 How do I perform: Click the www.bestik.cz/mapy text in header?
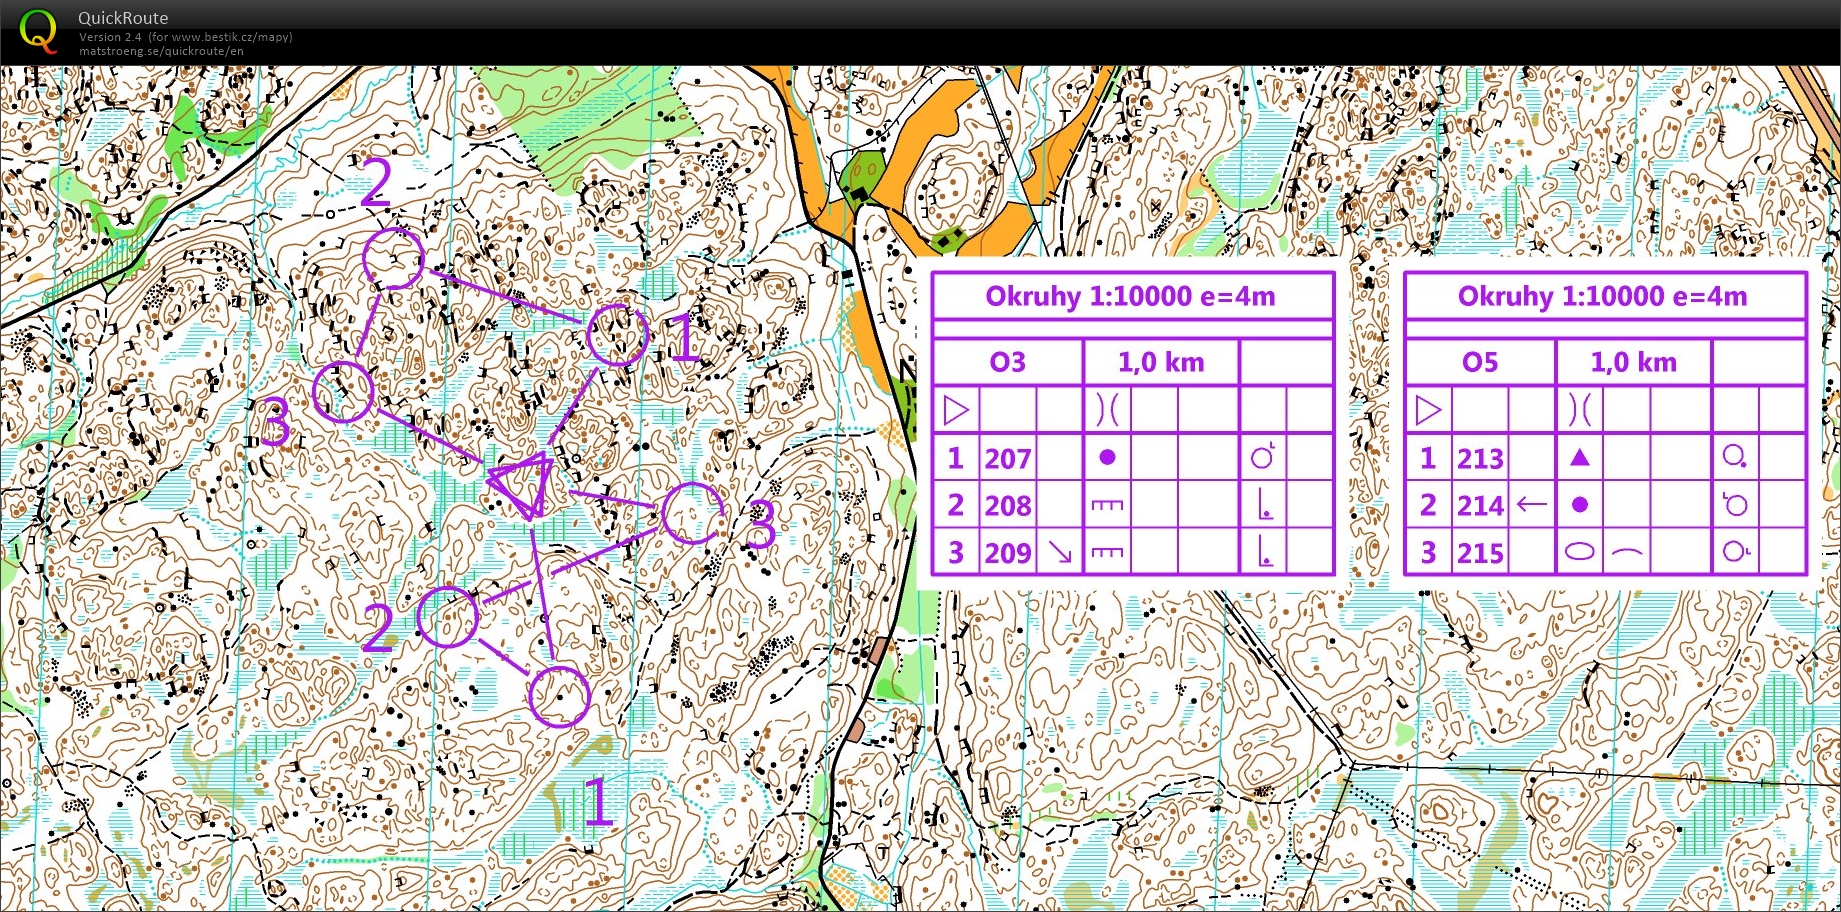[232, 37]
